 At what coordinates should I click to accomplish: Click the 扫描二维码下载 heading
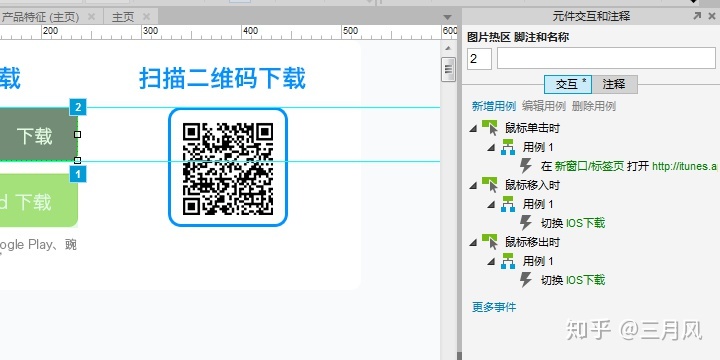pos(222,78)
